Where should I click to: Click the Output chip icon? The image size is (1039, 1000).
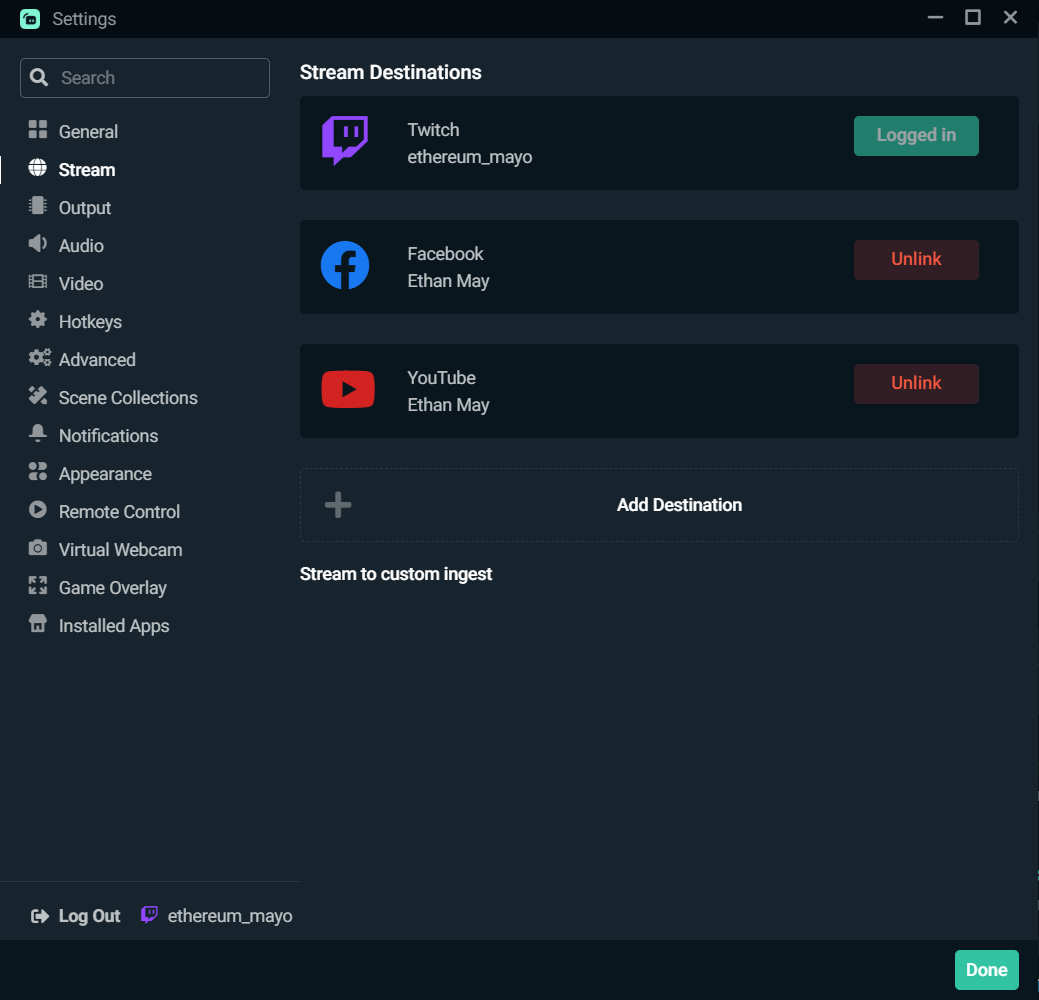tap(38, 206)
